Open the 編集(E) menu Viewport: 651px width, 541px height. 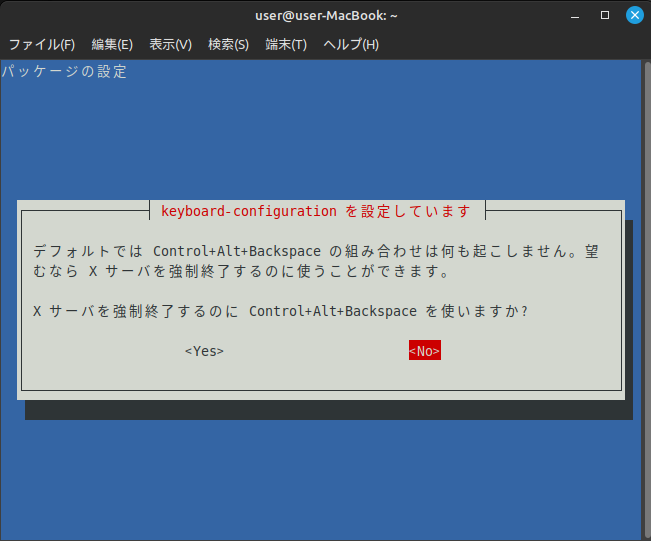pos(112,44)
